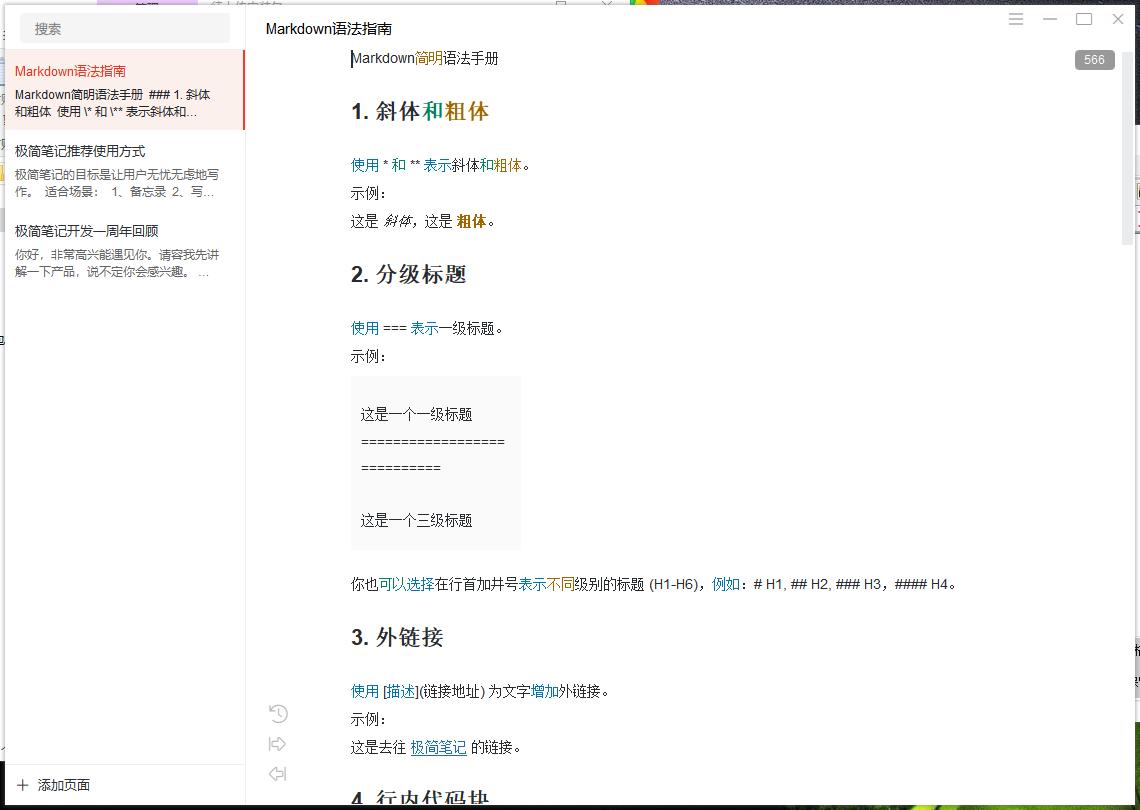Open version history with the clock icon
This screenshot has width=1140, height=810.
point(278,714)
